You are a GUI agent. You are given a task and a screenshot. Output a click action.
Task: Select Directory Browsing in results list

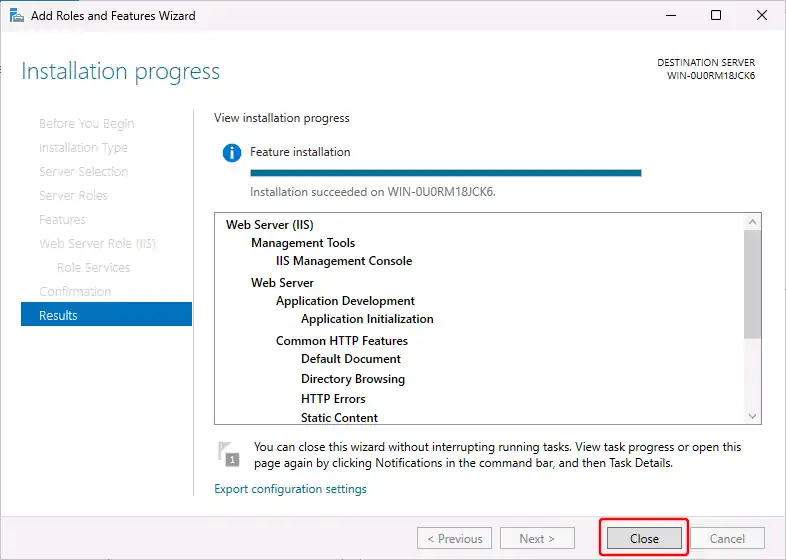(x=353, y=379)
